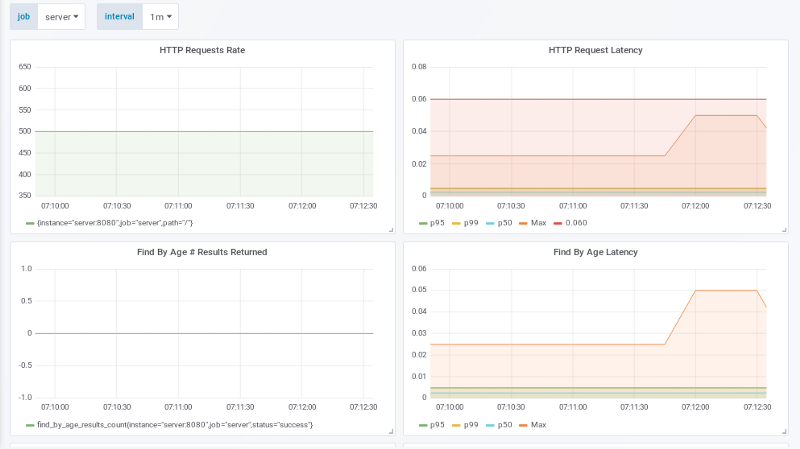This screenshot has height=449, width=800.
Task: Click green color swatch of HTTP Requests Rate legend
Action: pyautogui.click(x=30, y=223)
